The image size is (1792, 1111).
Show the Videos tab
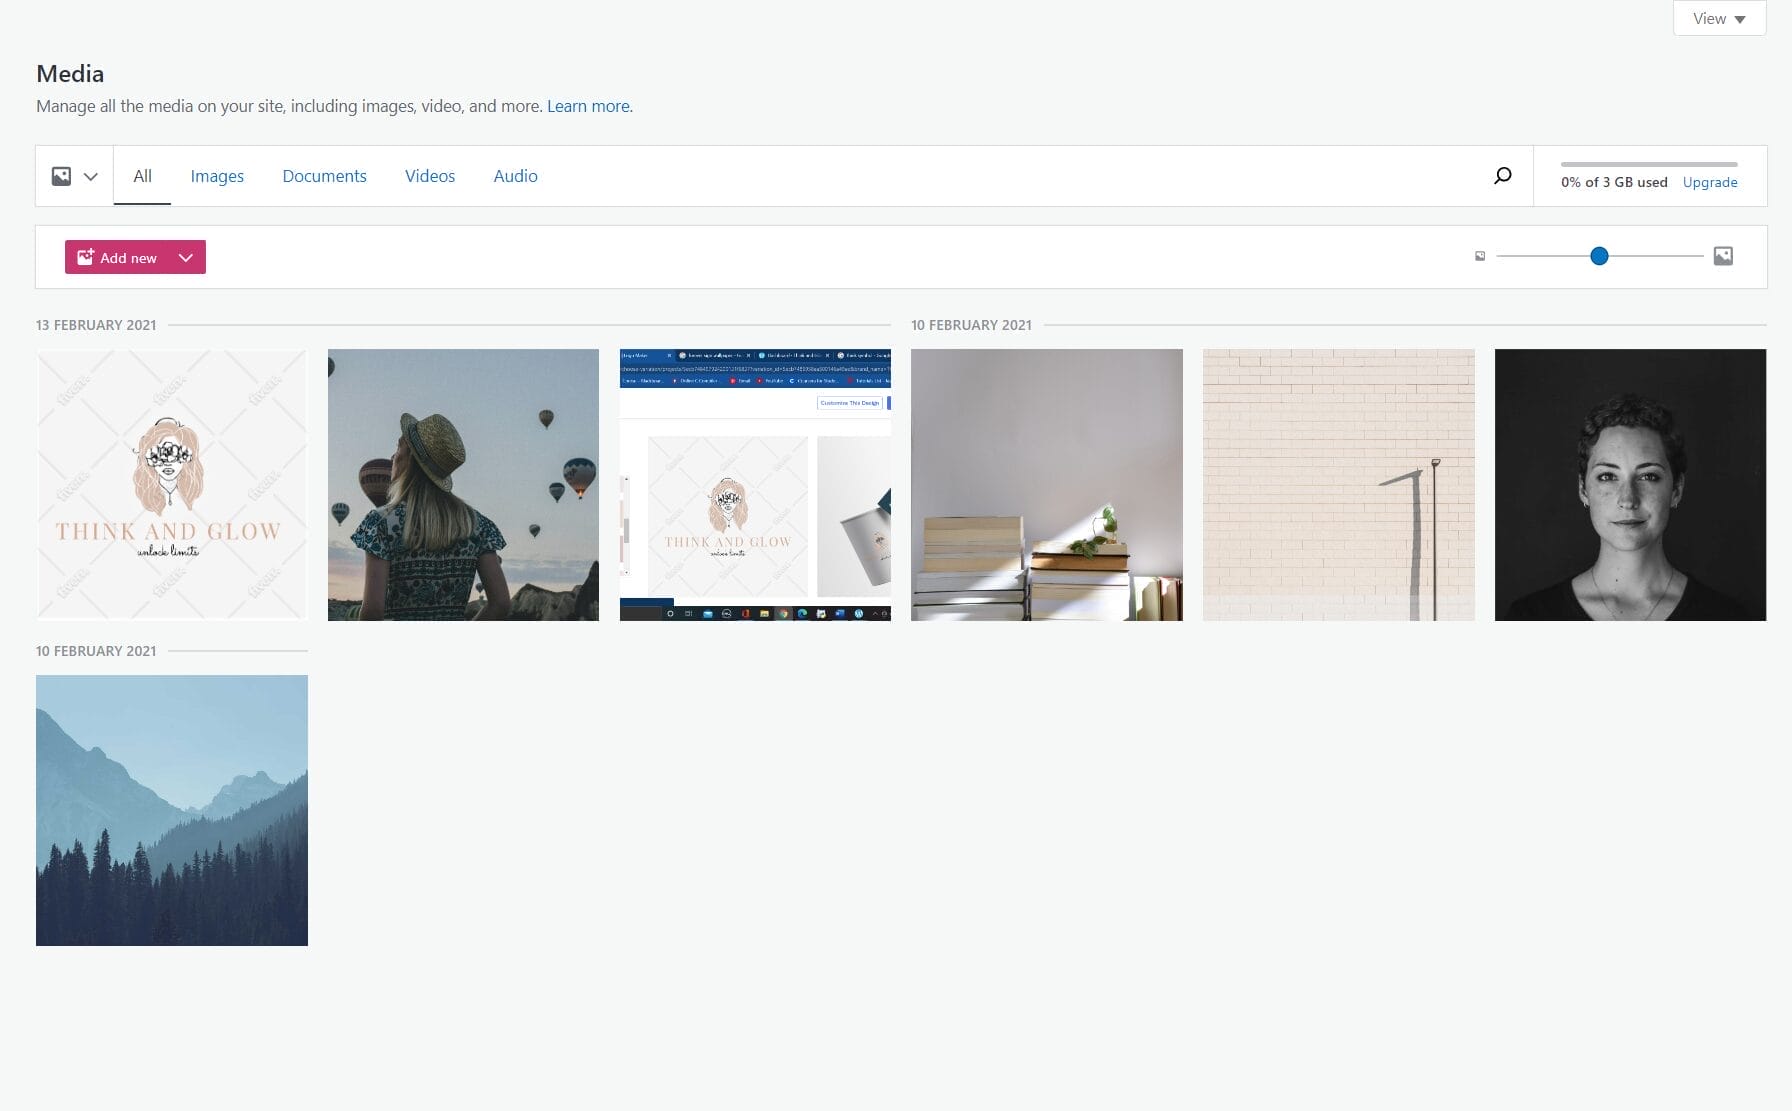[x=430, y=176]
